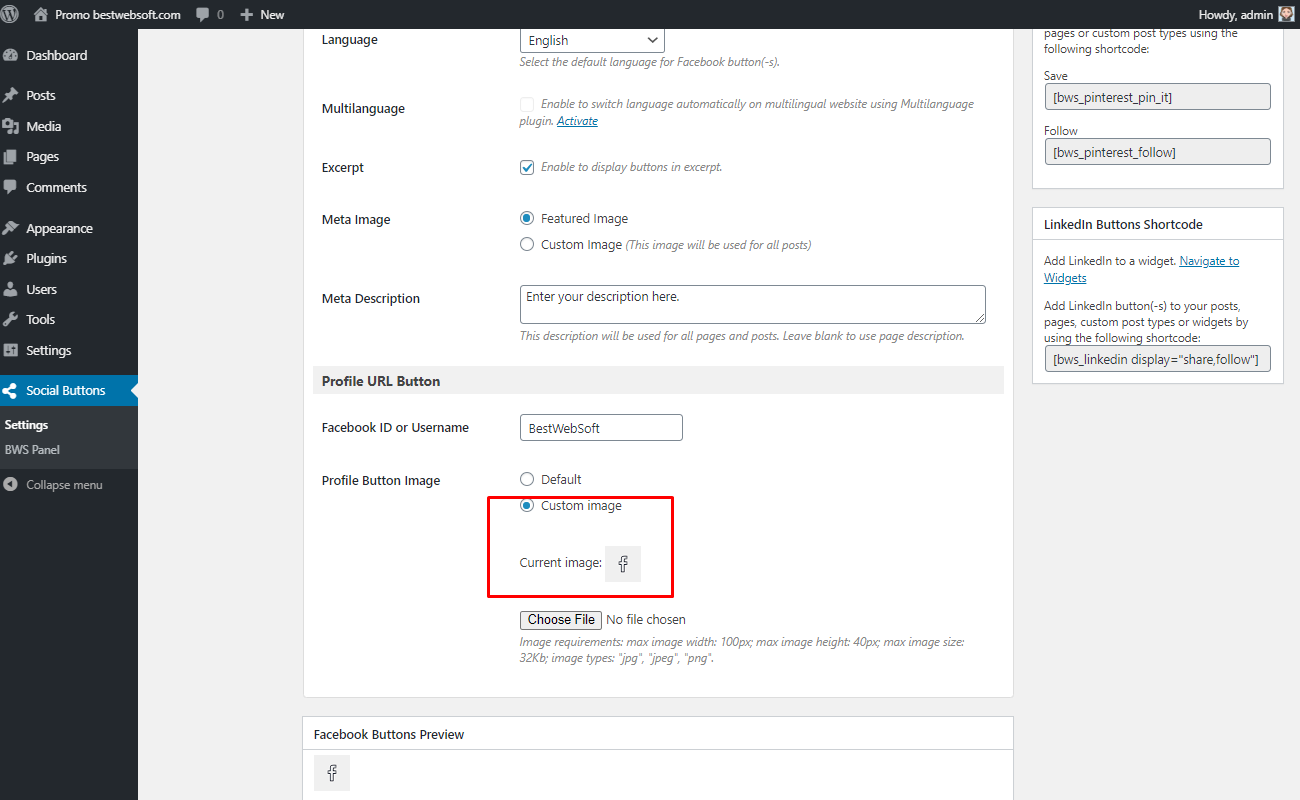Click Promo bestwebsoft.com site link

pos(118,15)
